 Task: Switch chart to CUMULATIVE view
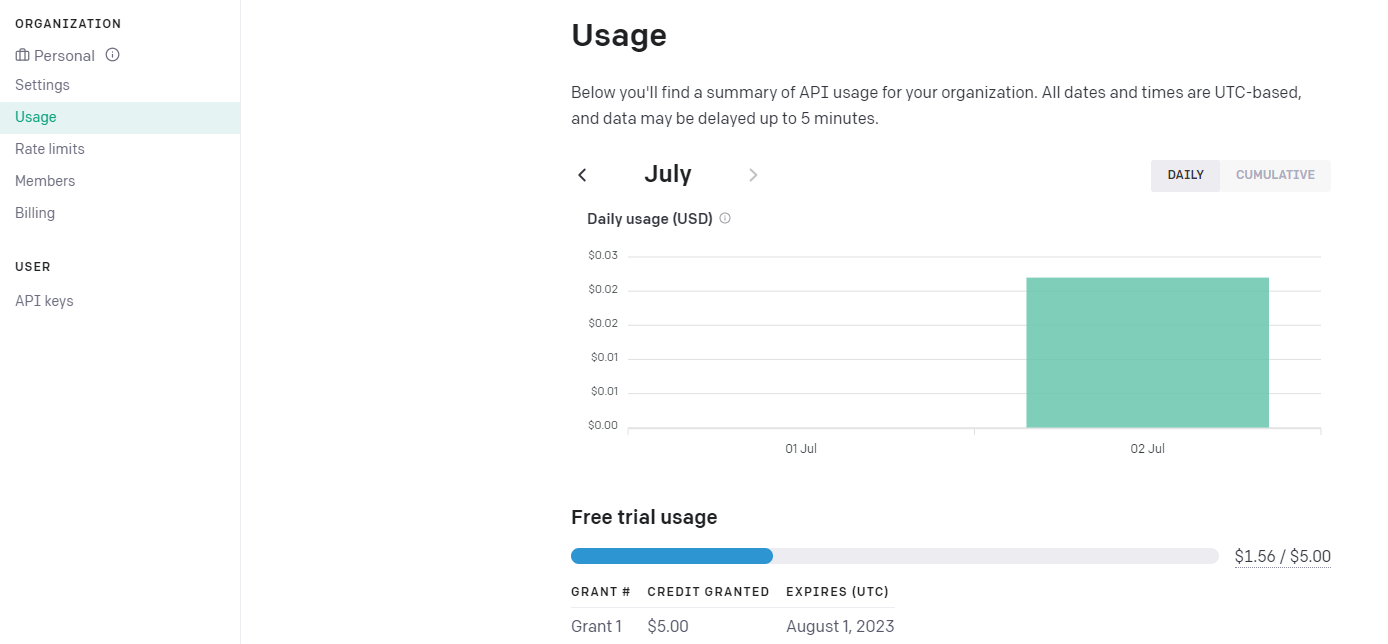click(x=1275, y=175)
